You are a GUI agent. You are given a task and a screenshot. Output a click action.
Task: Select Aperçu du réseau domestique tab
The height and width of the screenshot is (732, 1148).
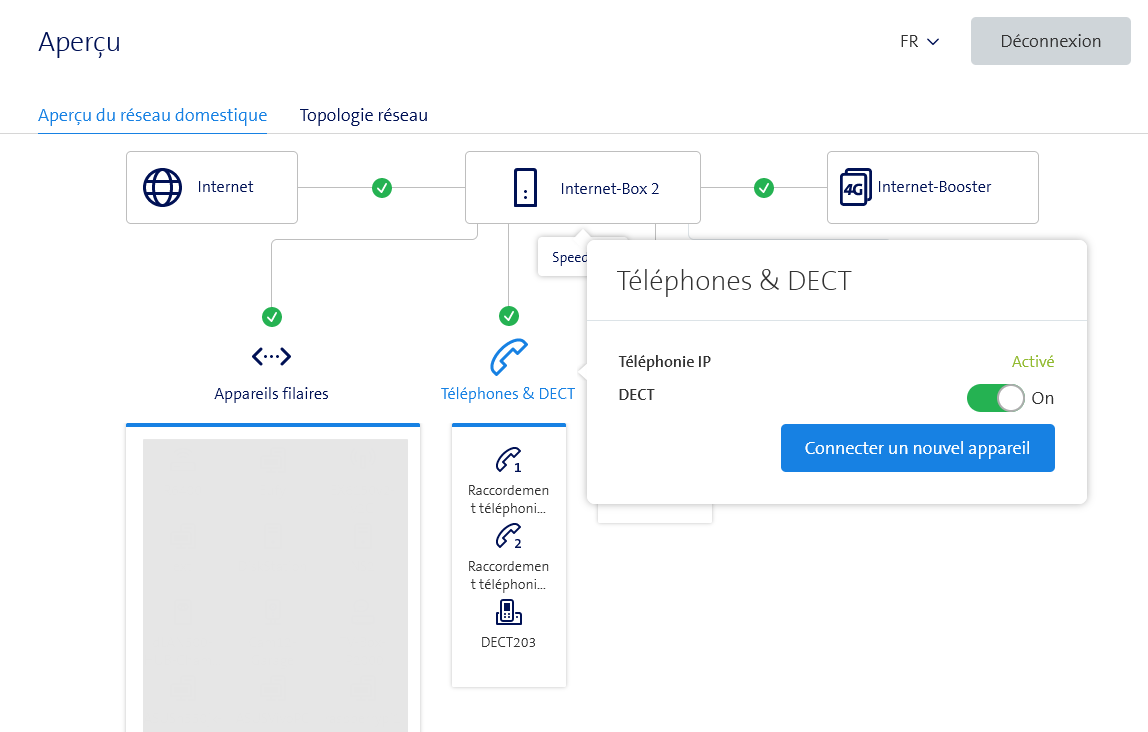pyautogui.click(x=152, y=115)
